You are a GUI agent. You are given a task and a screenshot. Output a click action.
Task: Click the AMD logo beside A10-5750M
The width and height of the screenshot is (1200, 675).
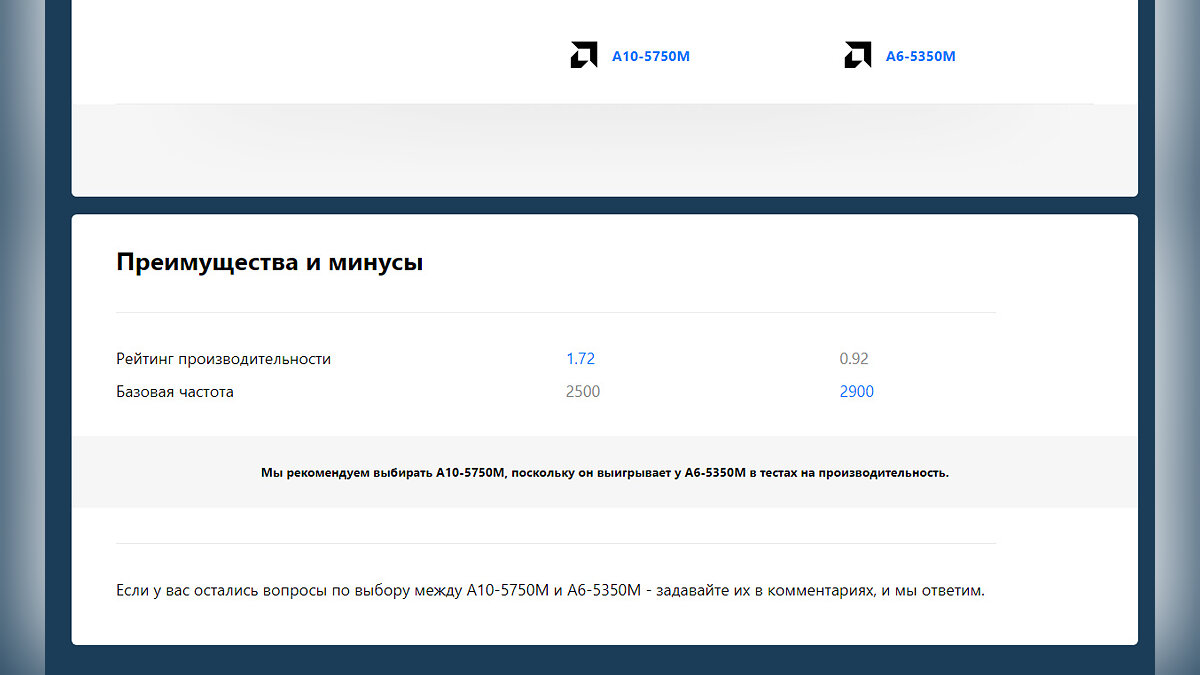coord(583,56)
